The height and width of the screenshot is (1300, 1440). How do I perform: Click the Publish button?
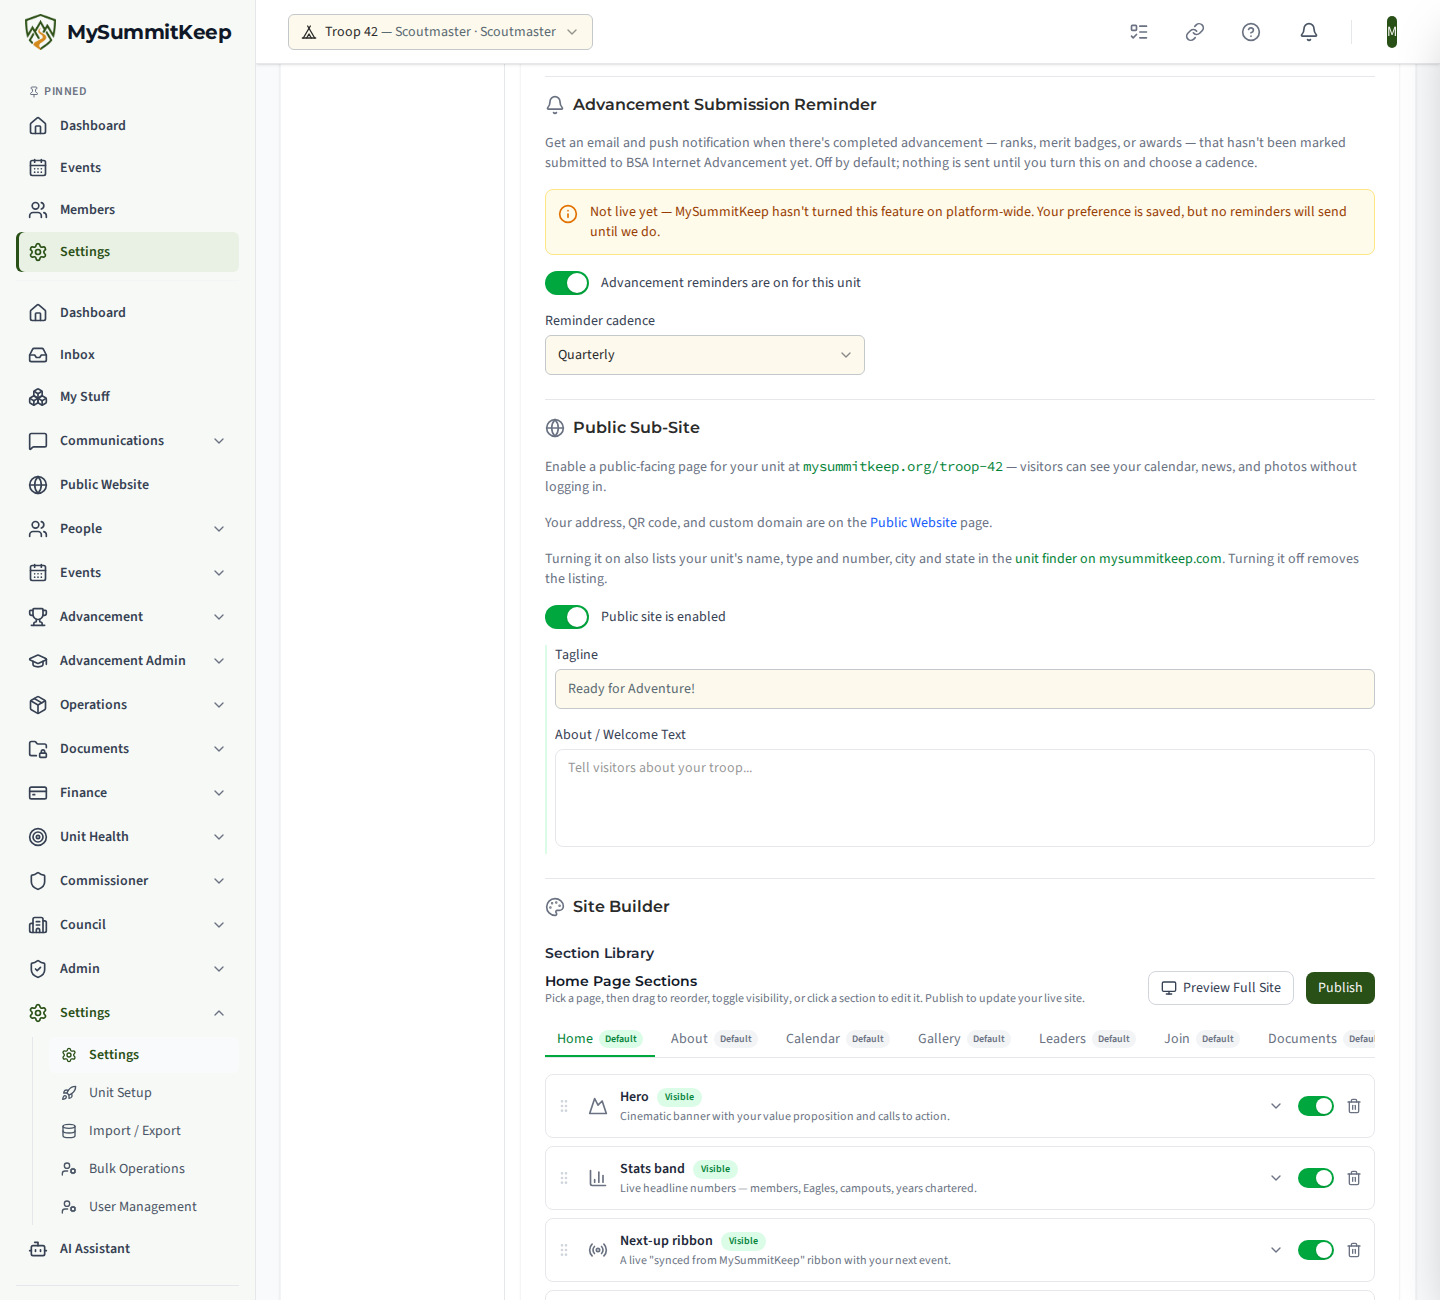tap(1340, 988)
